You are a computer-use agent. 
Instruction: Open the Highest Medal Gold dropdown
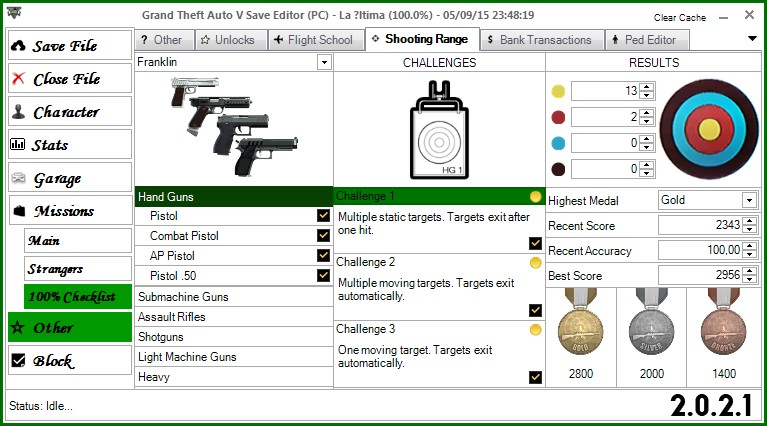point(749,200)
